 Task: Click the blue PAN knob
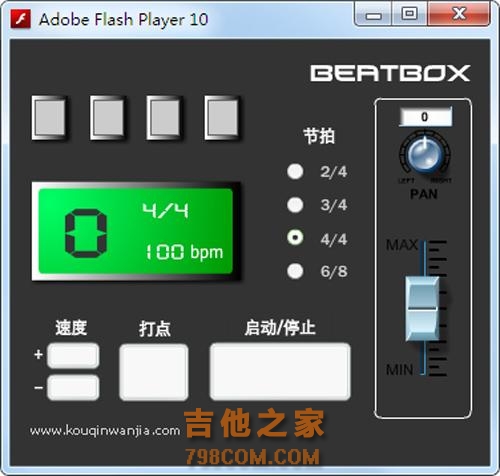click(x=425, y=154)
